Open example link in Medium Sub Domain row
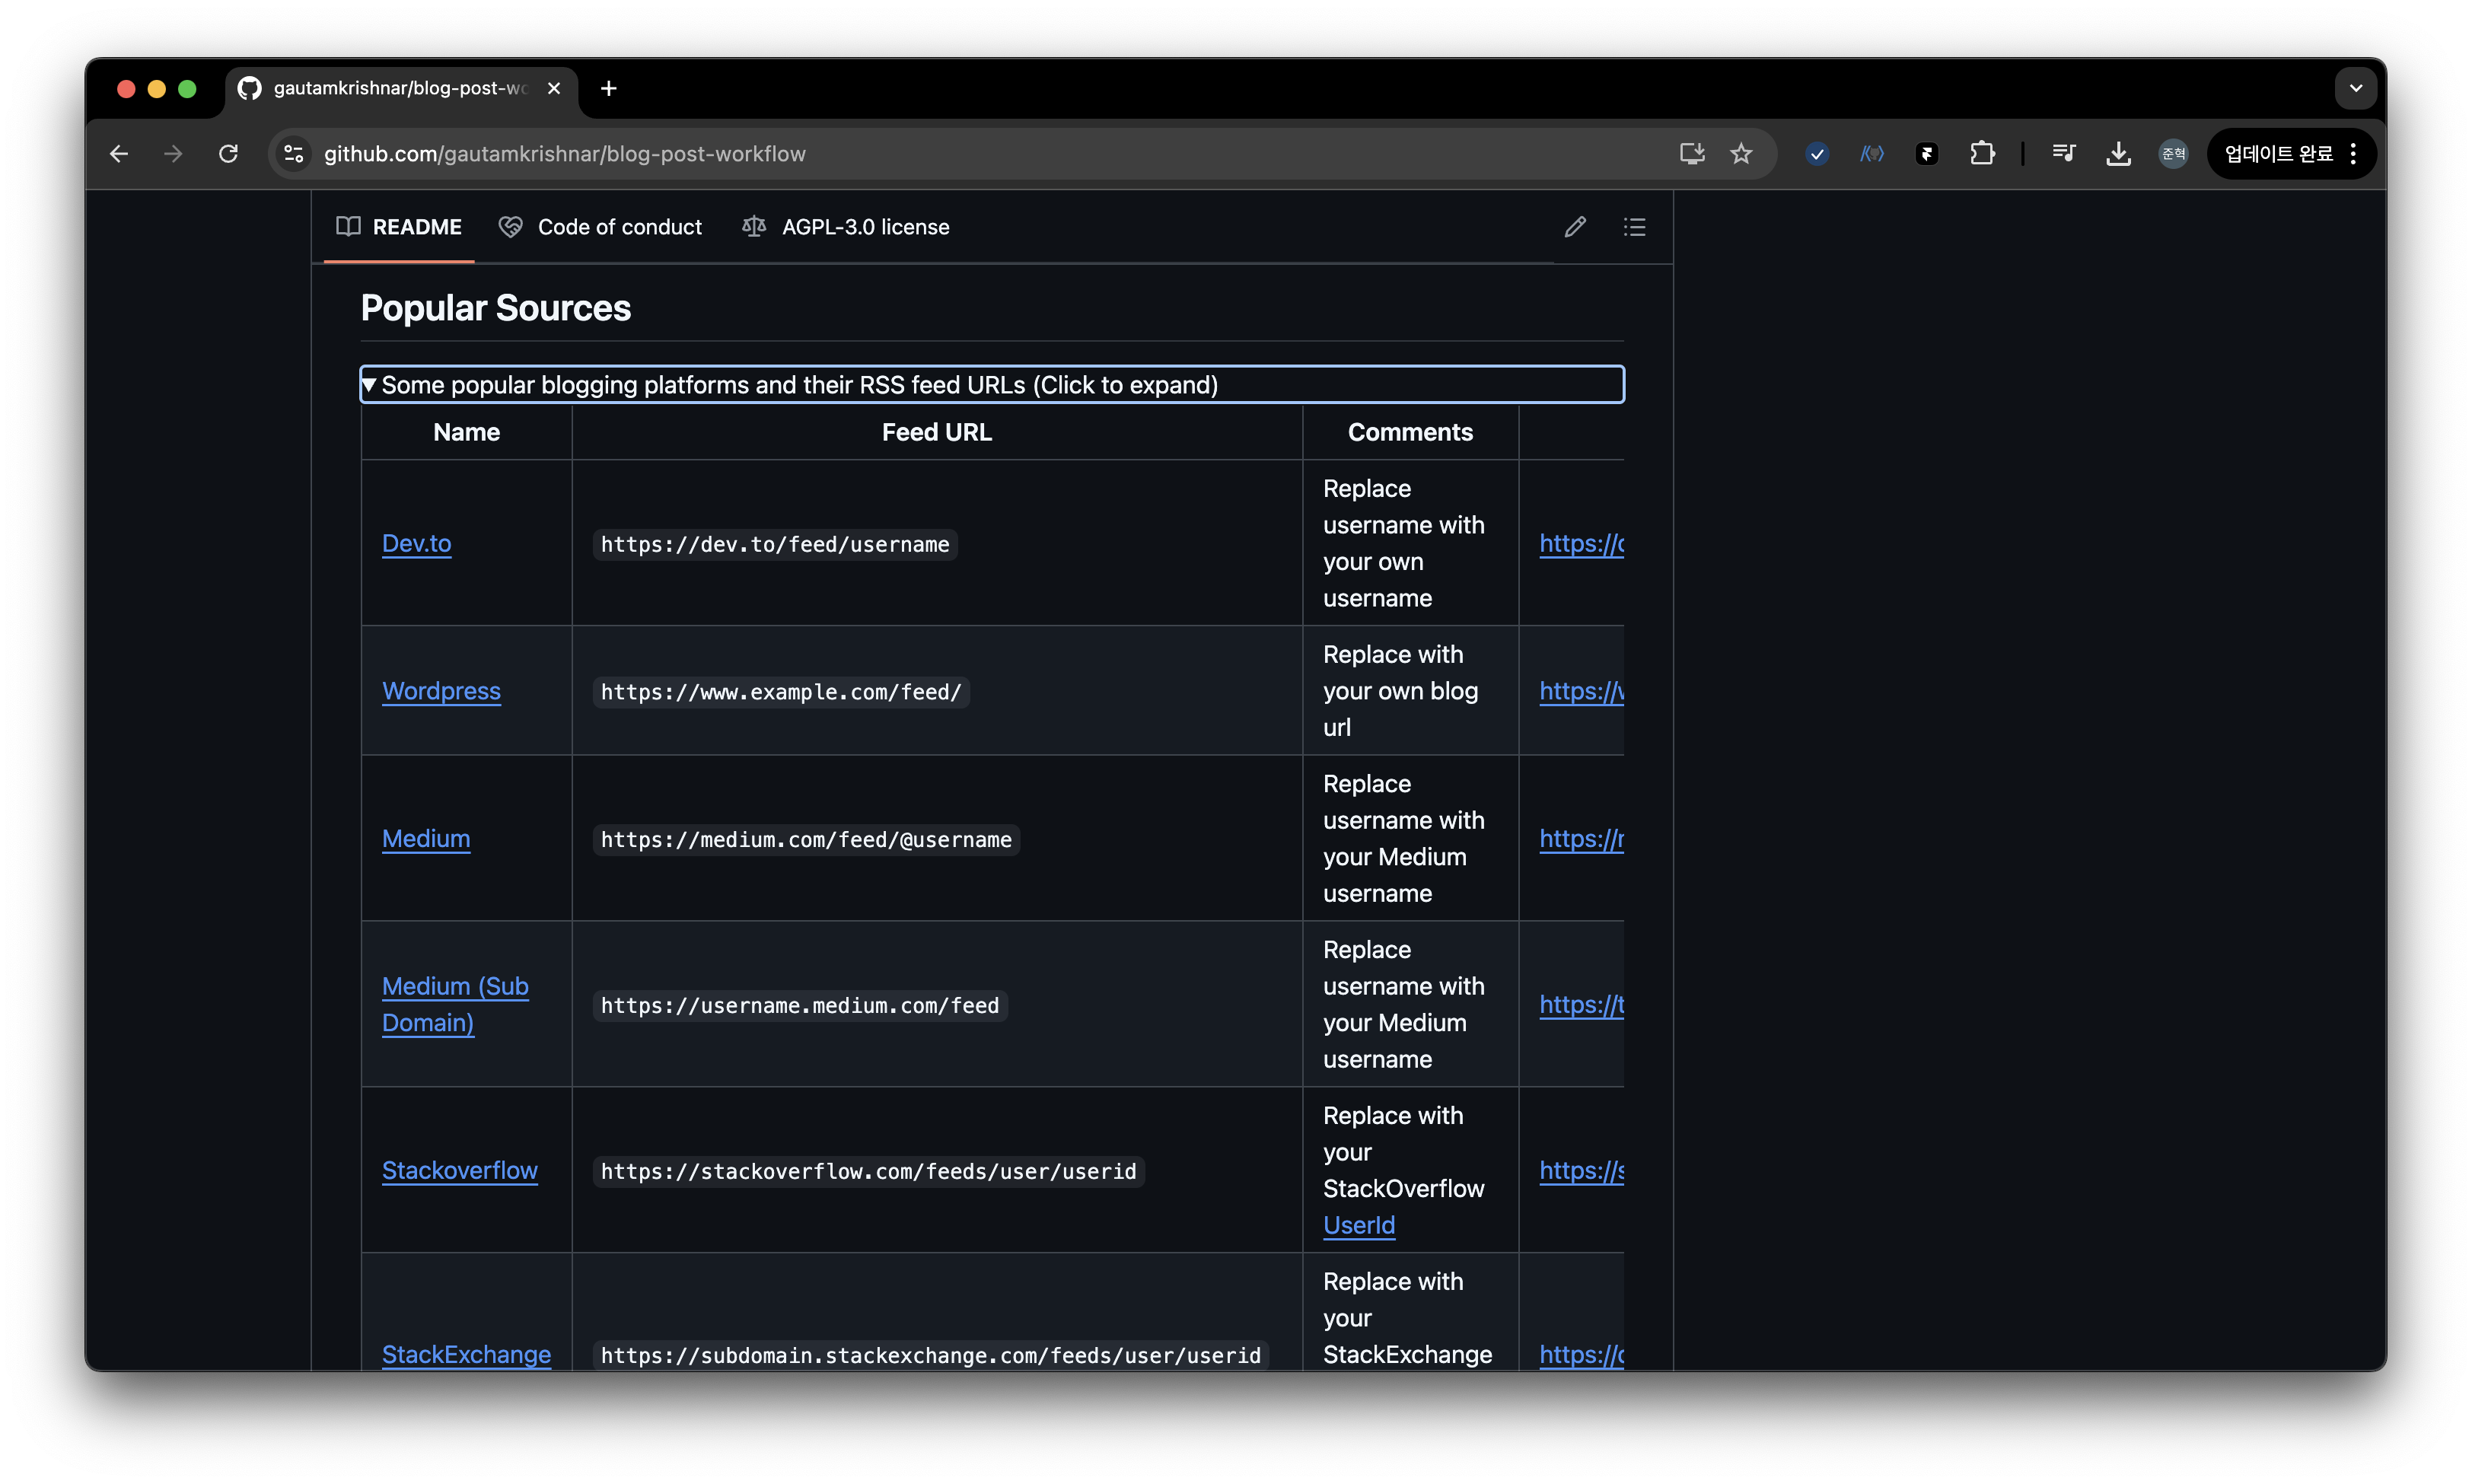Screen dimensions: 2472x1484 pos(1581,1004)
